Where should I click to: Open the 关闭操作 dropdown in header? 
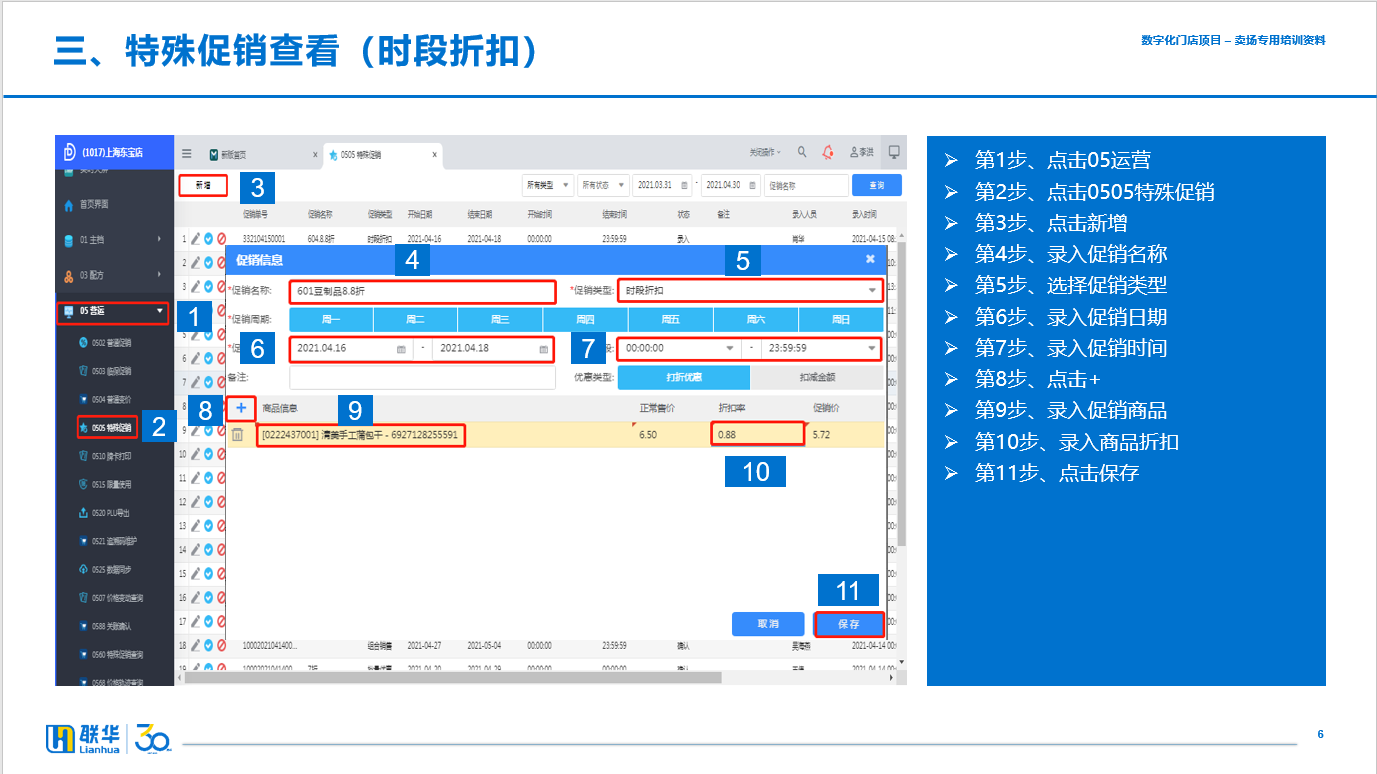(x=765, y=152)
